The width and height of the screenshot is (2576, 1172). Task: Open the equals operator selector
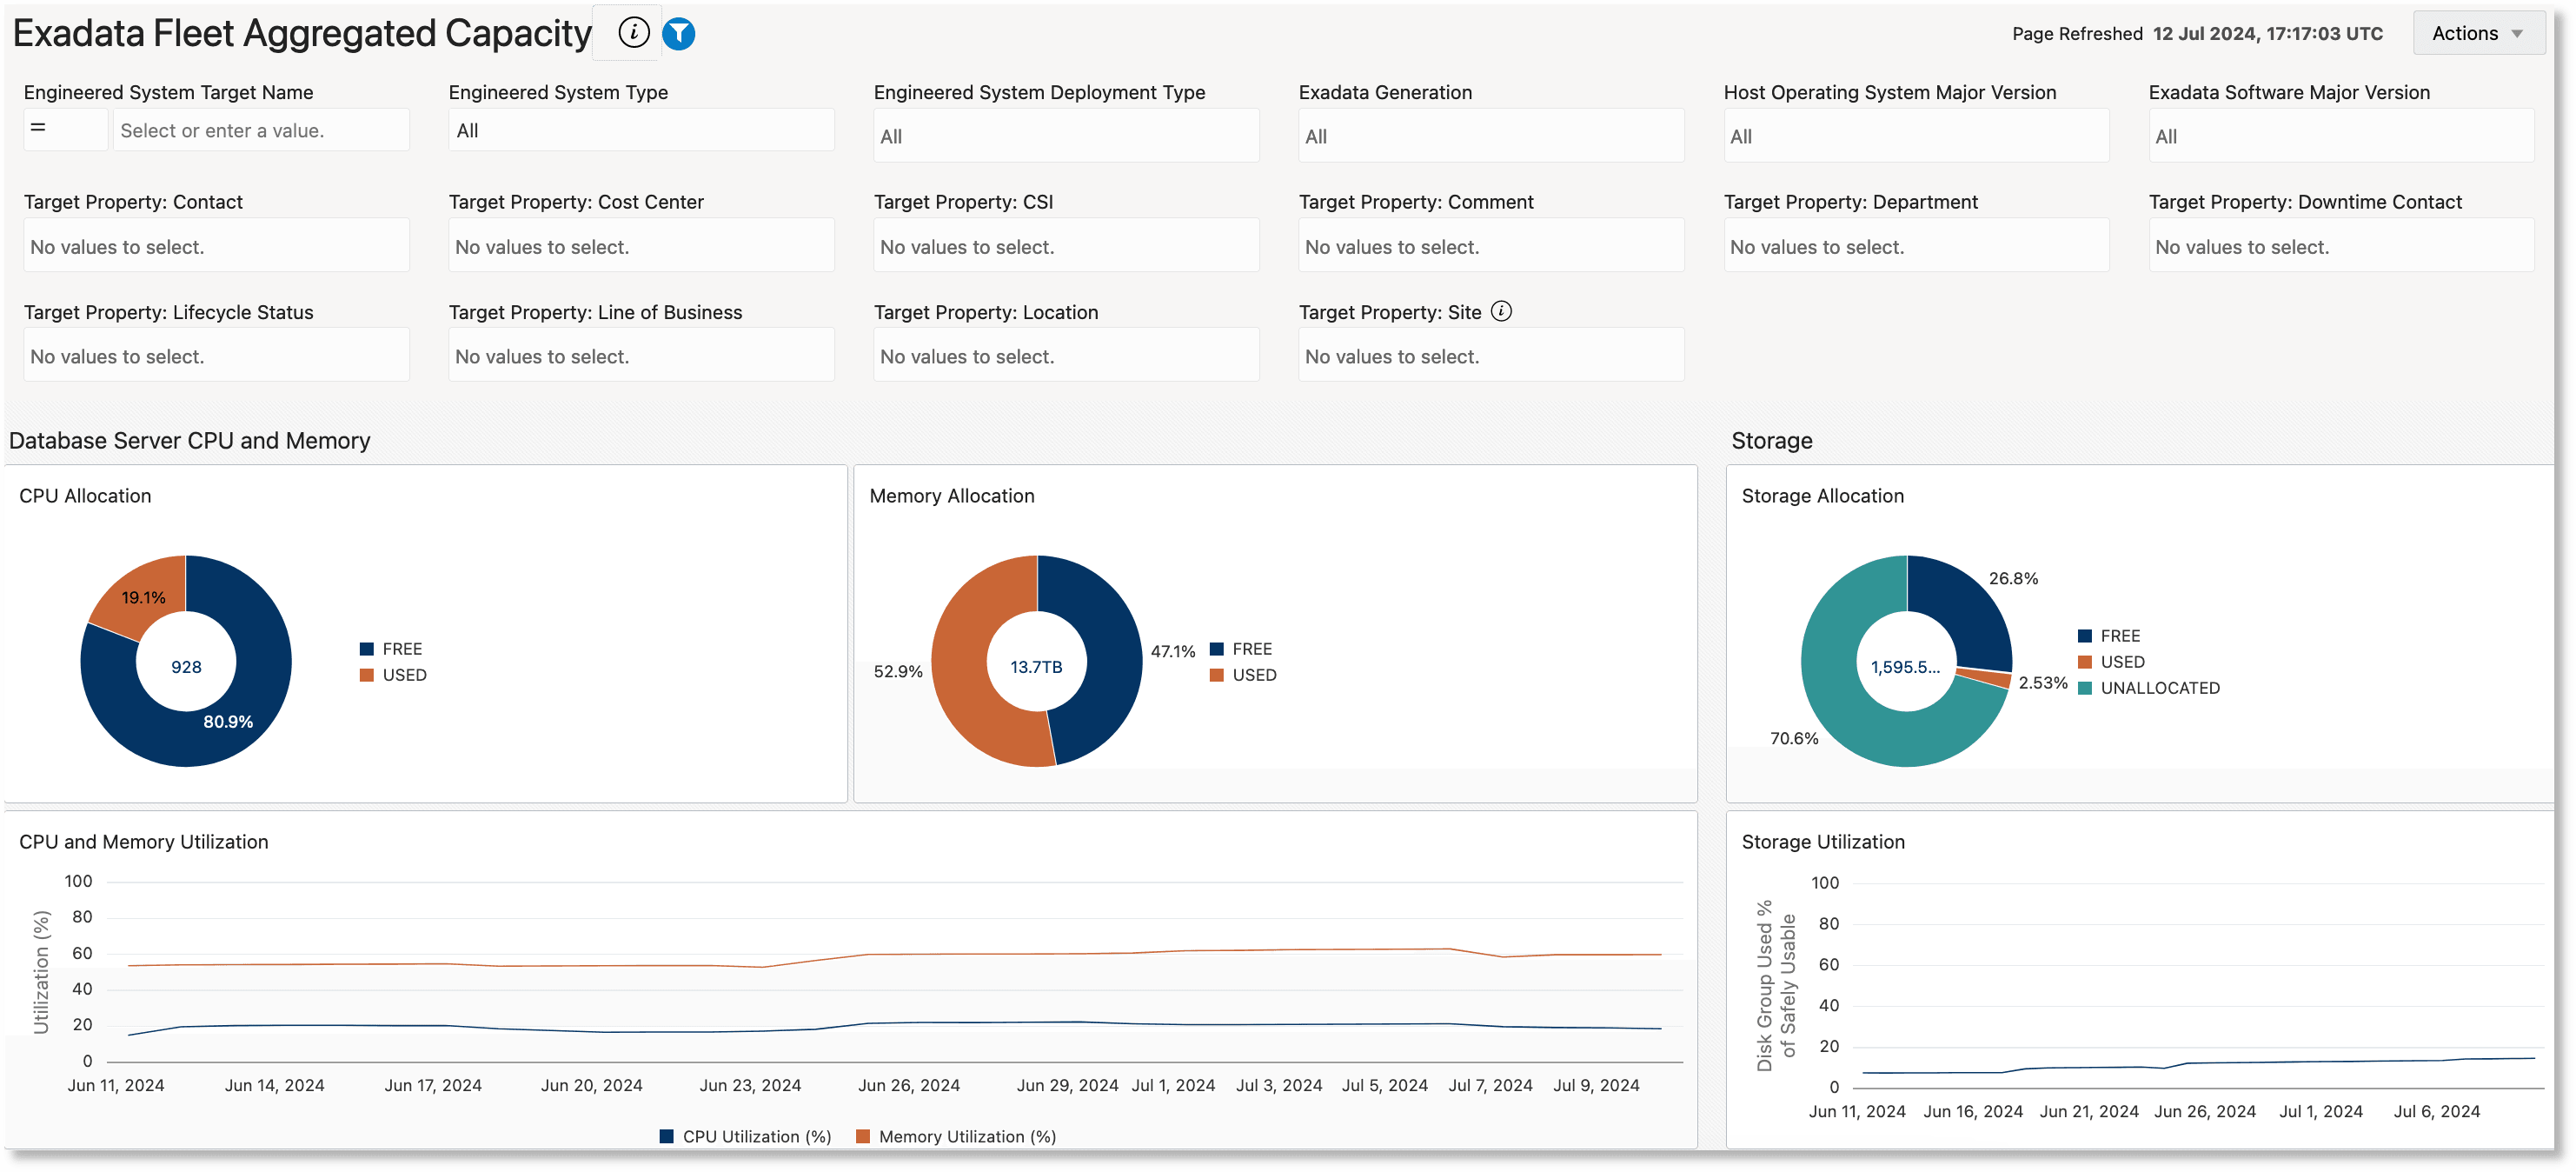point(64,130)
